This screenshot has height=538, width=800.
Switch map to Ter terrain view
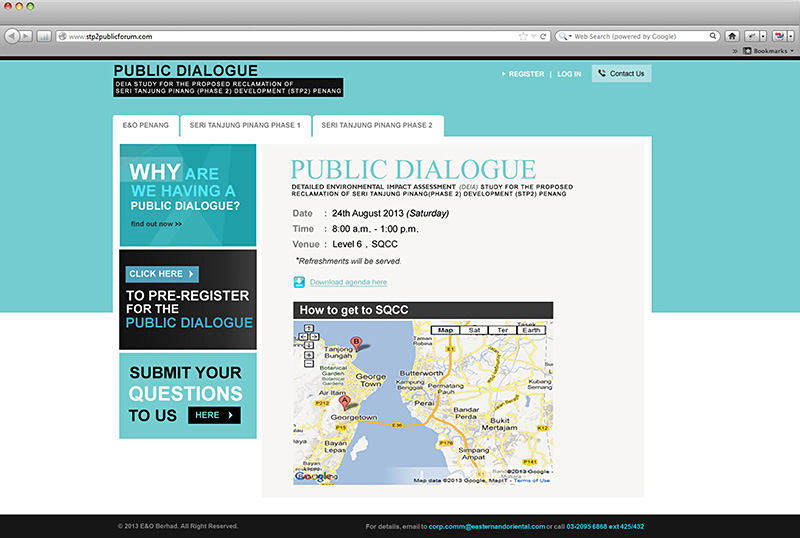503,330
